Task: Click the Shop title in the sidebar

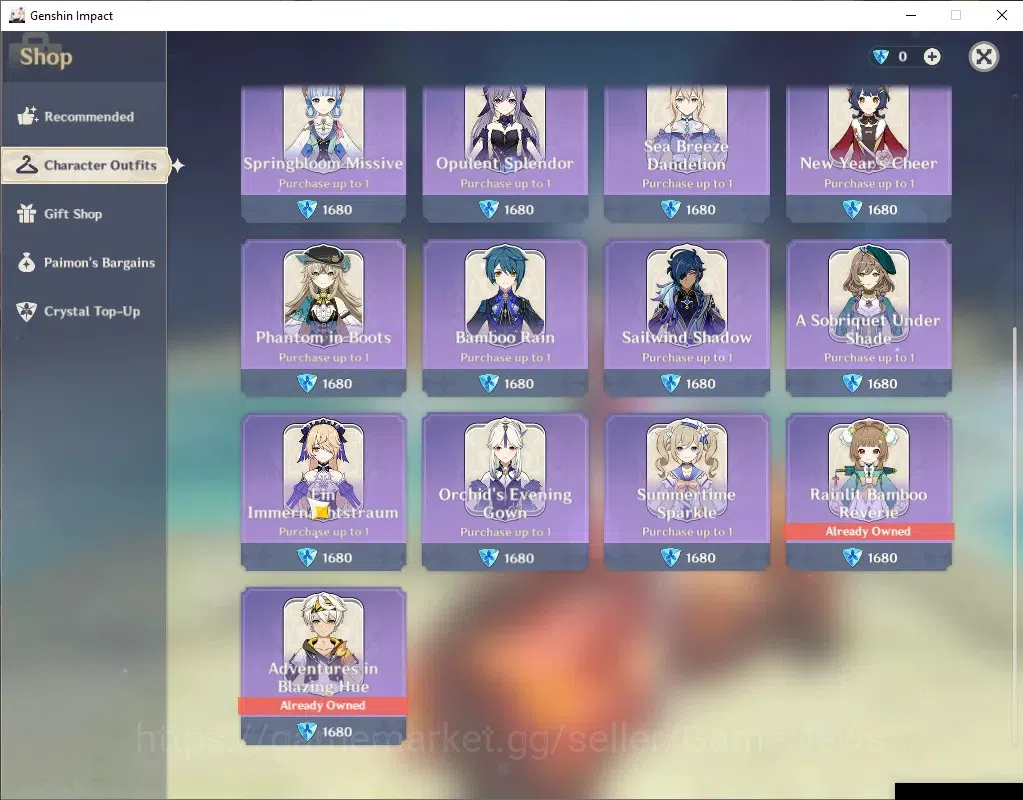Action: click(46, 57)
